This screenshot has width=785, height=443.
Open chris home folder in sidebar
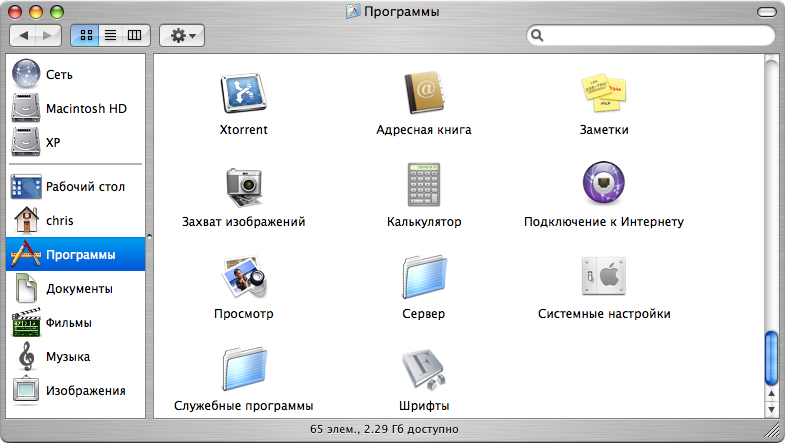point(76,220)
